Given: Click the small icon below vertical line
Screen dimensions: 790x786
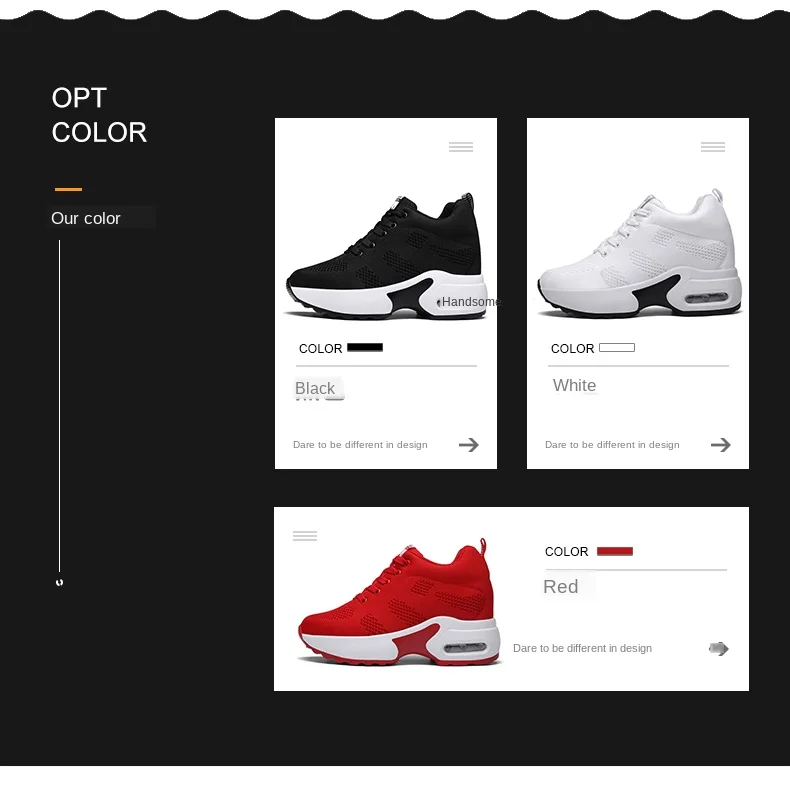Looking at the screenshot, I should pos(59,582).
